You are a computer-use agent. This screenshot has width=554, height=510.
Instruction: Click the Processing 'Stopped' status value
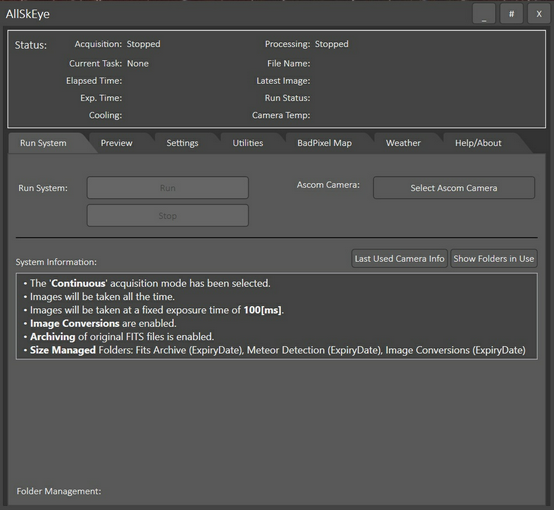(331, 44)
